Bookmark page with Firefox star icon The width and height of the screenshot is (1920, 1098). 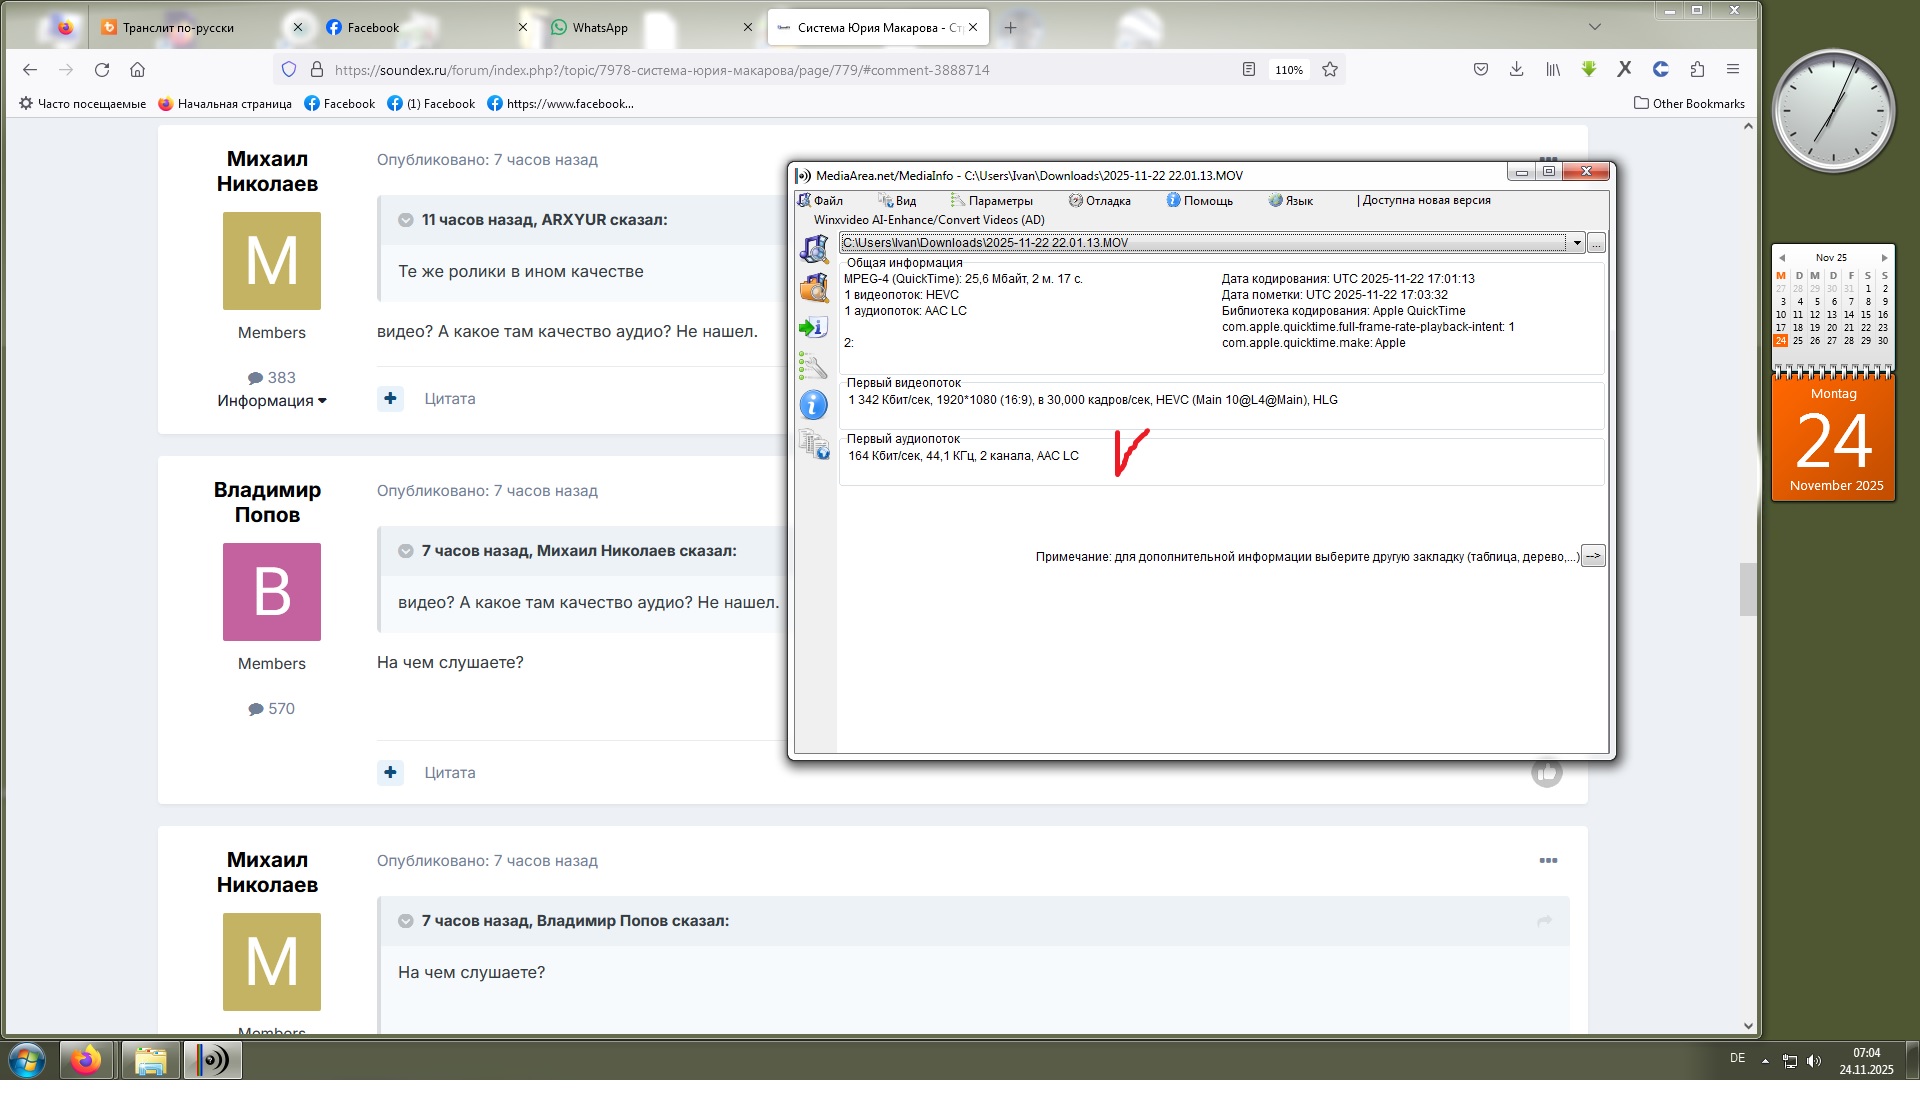1329,70
